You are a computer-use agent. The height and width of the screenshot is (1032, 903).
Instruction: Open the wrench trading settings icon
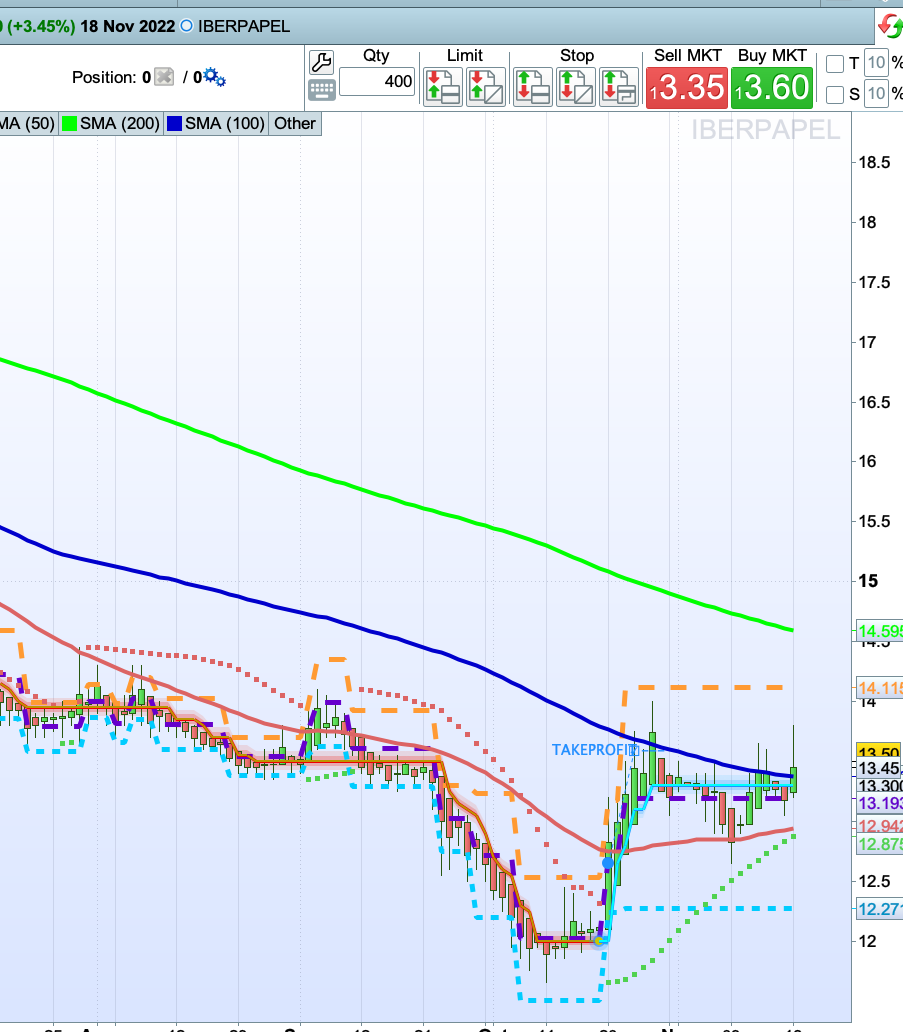pyautogui.click(x=321, y=63)
